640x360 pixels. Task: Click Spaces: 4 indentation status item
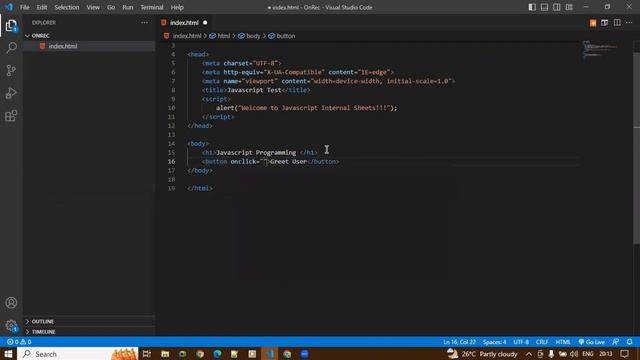494,342
